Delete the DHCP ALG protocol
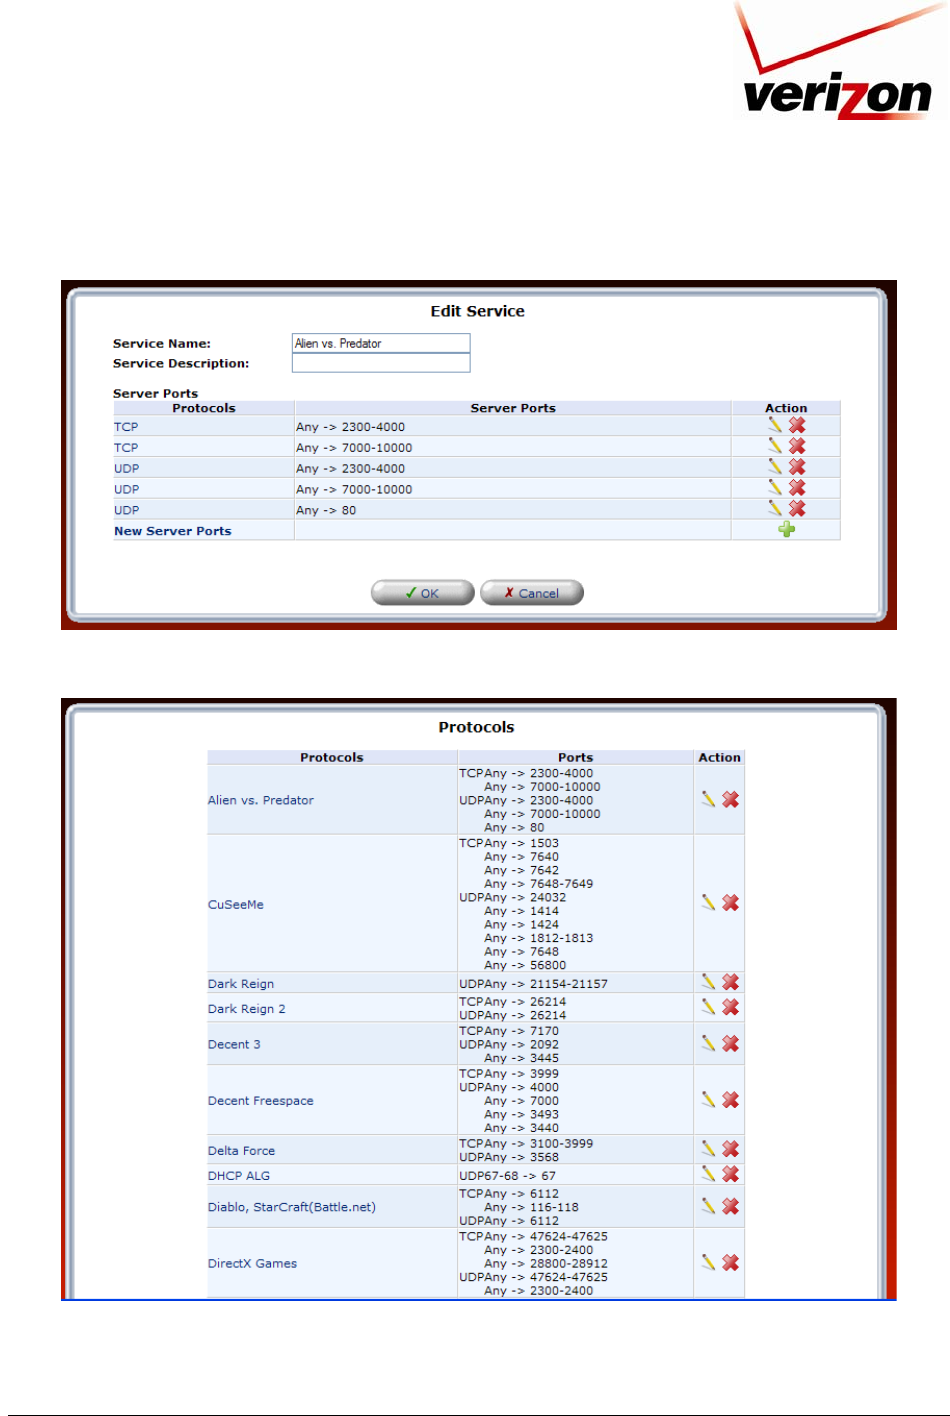The image size is (950, 1416). (x=731, y=1174)
